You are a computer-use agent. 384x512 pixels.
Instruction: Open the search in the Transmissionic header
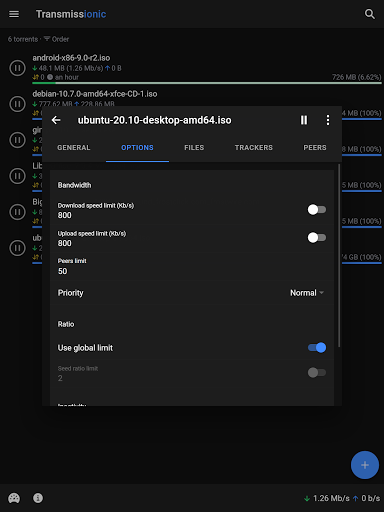coord(370,14)
